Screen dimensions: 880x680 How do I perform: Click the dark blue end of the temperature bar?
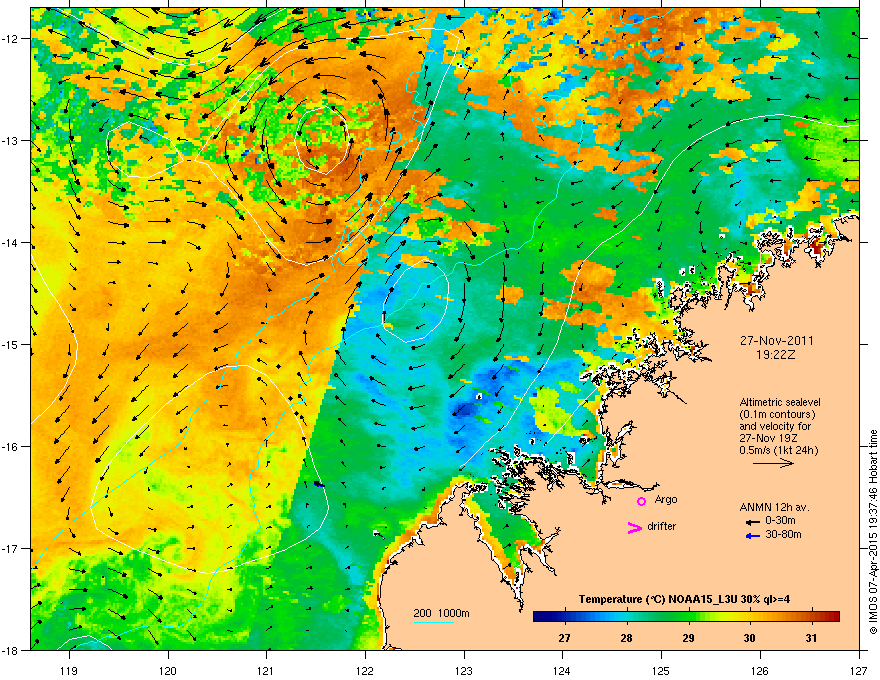coord(539,617)
